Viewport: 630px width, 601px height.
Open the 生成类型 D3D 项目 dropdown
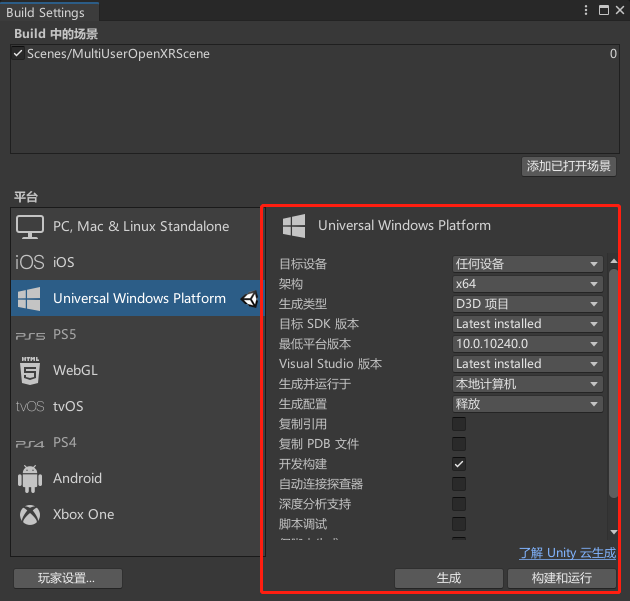pos(528,304)
